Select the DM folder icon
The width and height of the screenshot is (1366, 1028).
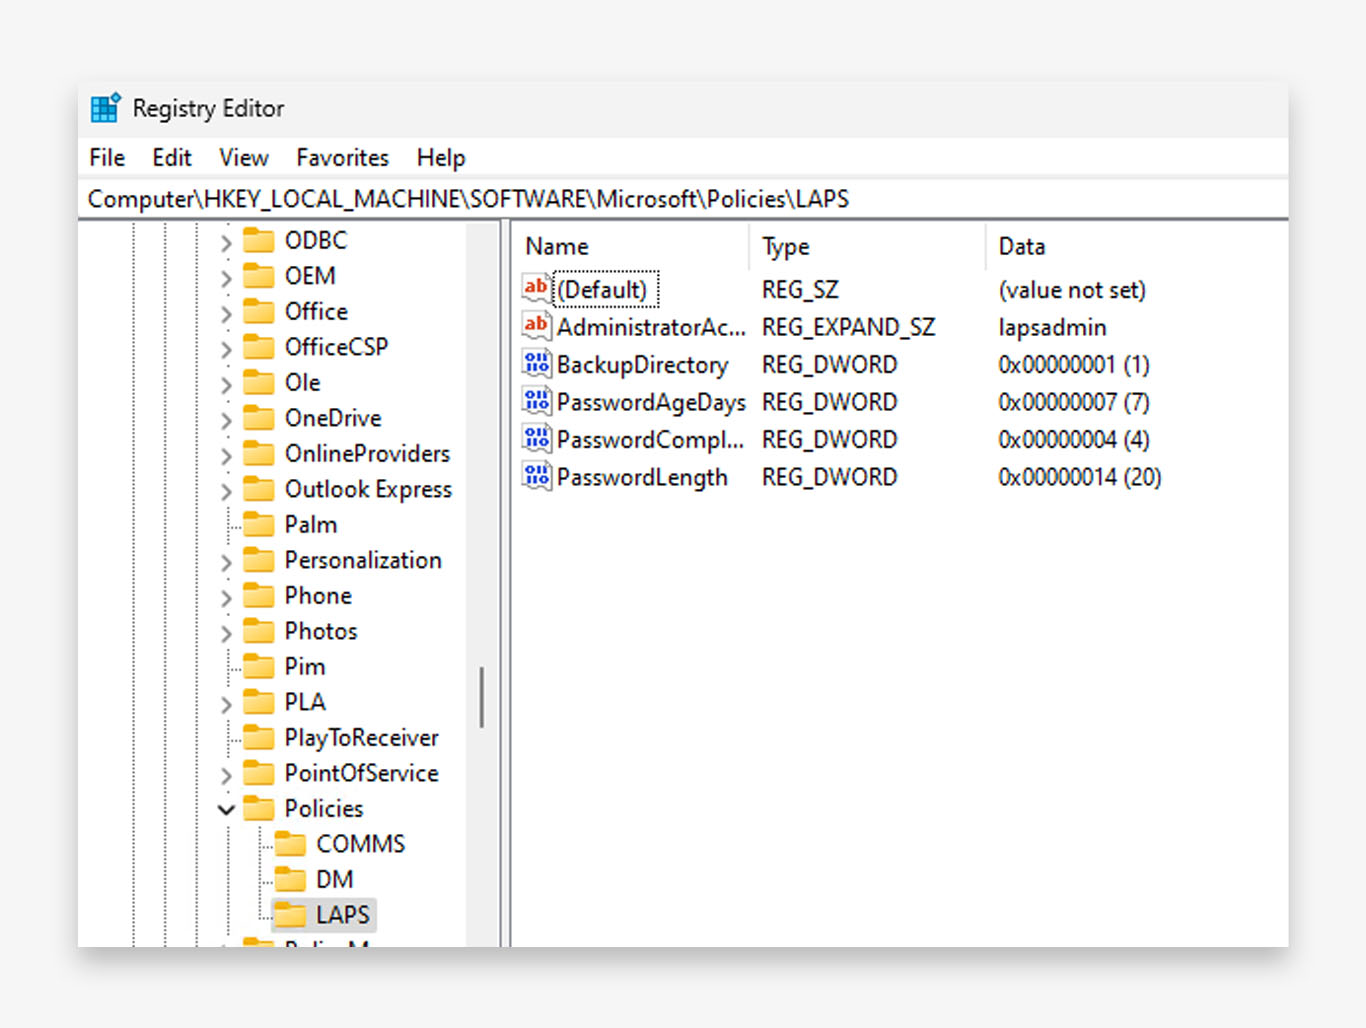291,879
